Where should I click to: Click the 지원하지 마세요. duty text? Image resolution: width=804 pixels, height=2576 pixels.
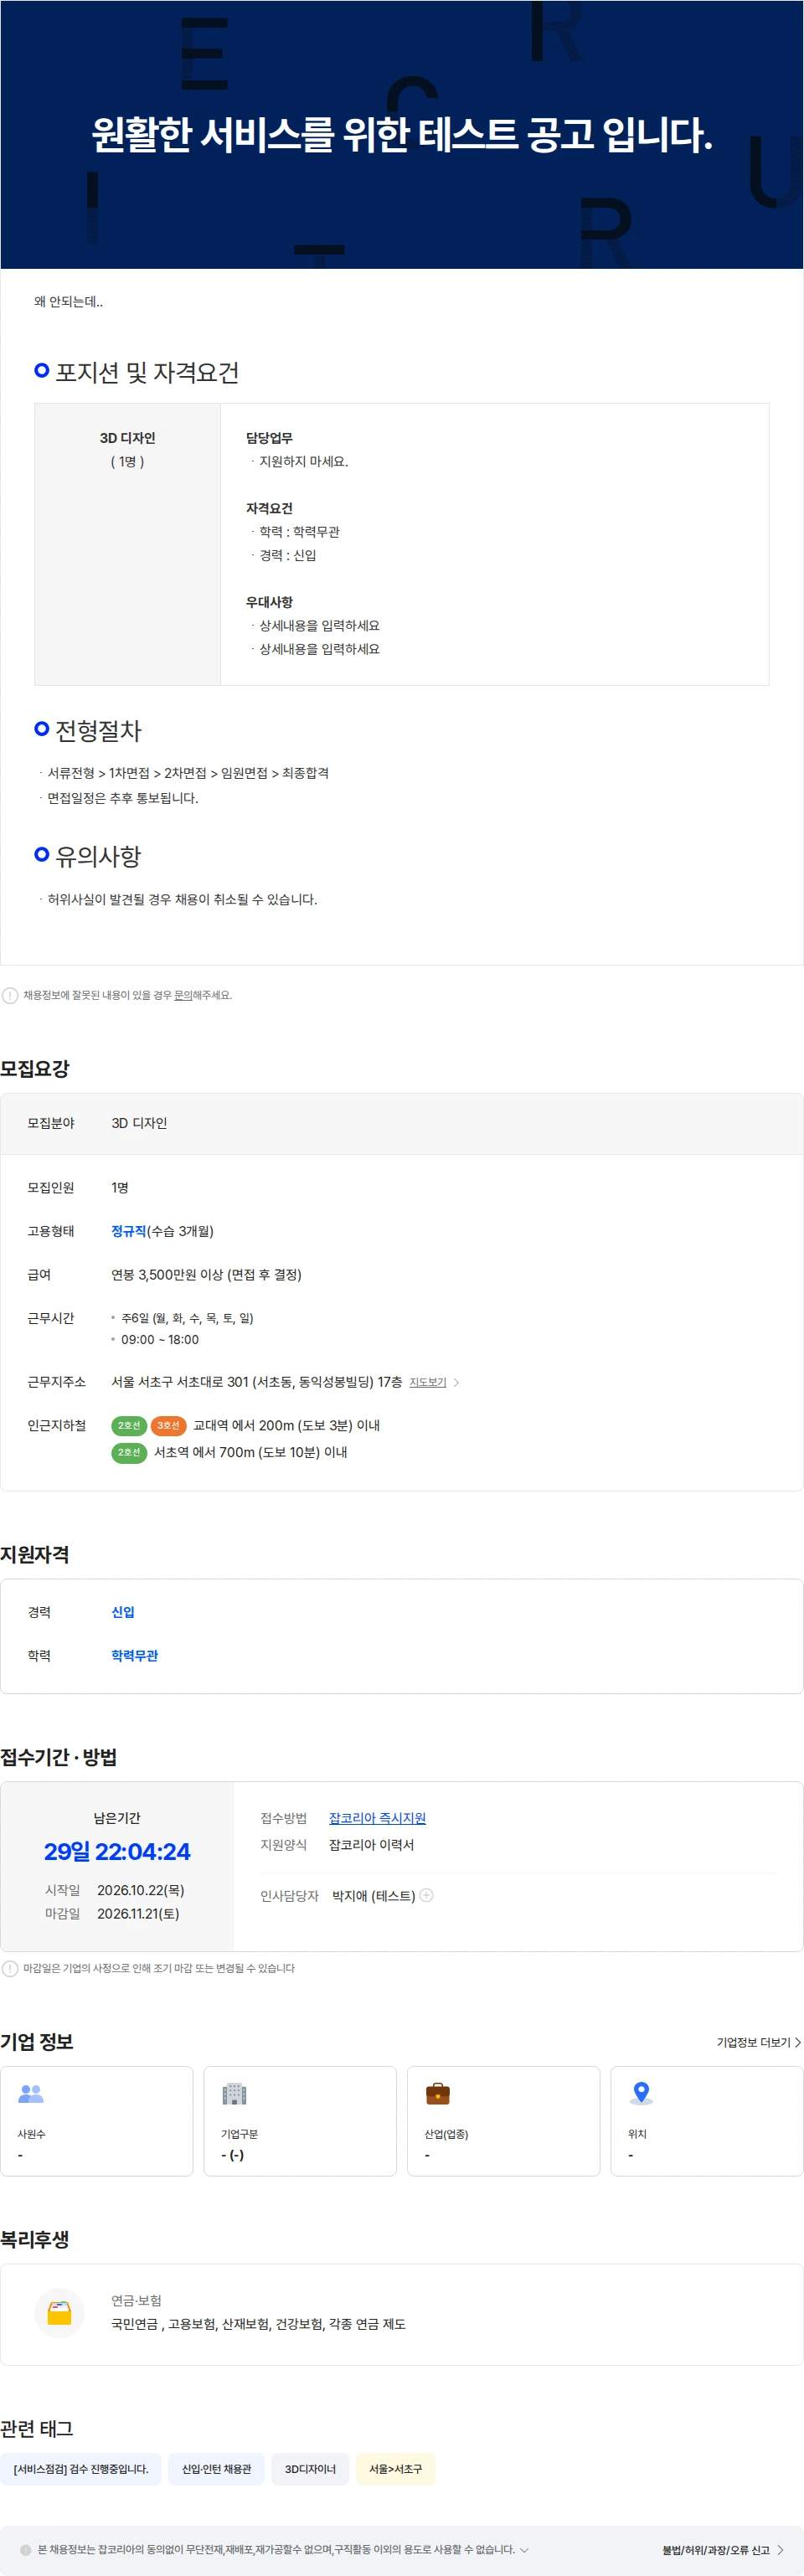304,462
